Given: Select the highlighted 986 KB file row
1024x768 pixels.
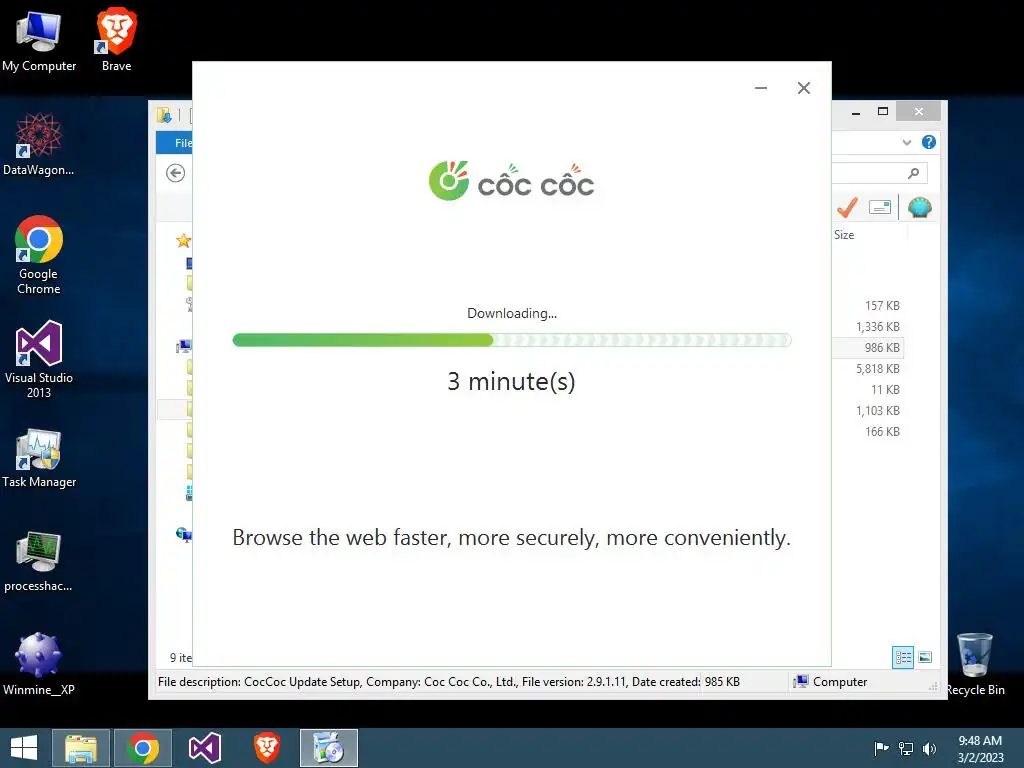Looking at the screenshot, I should 868,347.
